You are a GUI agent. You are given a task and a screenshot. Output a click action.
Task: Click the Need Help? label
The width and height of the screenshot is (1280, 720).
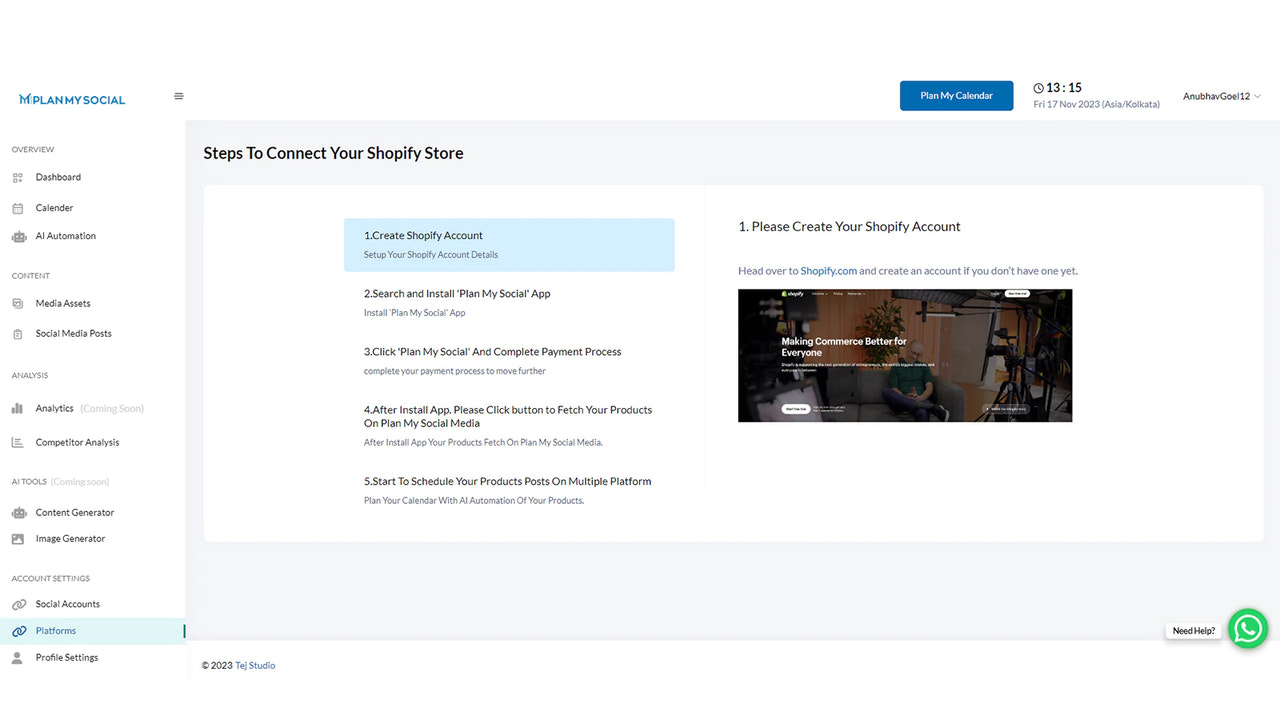1193,631
